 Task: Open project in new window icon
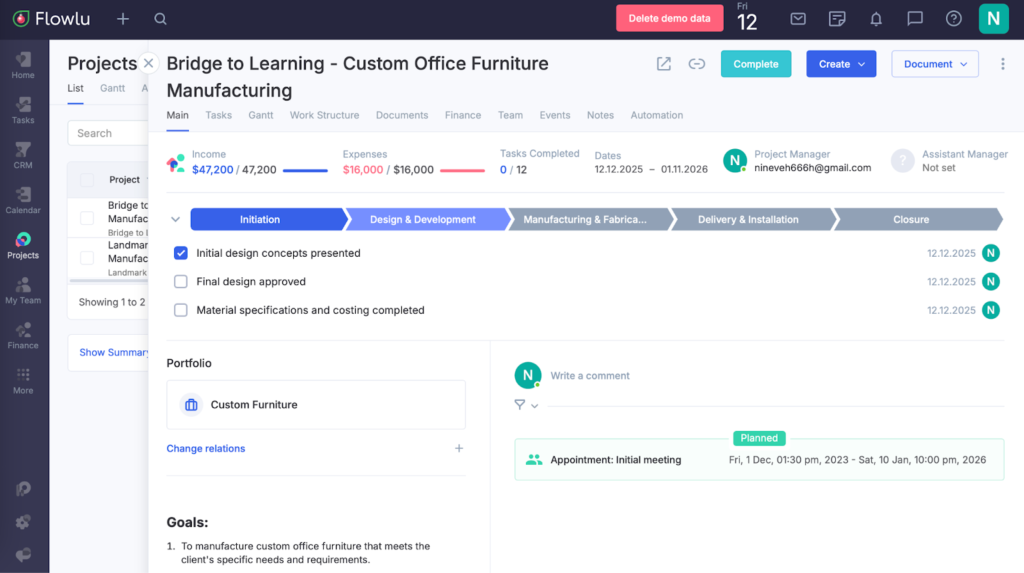pos(664,63)
